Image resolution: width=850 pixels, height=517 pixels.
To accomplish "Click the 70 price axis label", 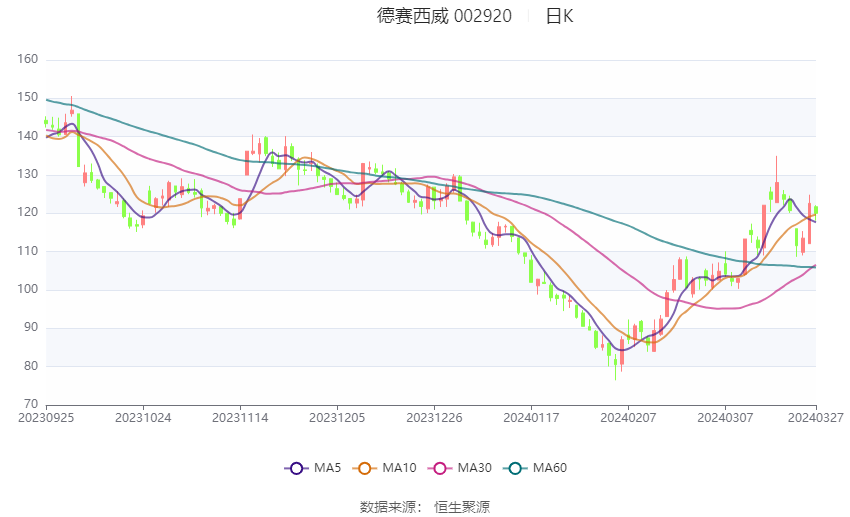I will tap(31, 404).
